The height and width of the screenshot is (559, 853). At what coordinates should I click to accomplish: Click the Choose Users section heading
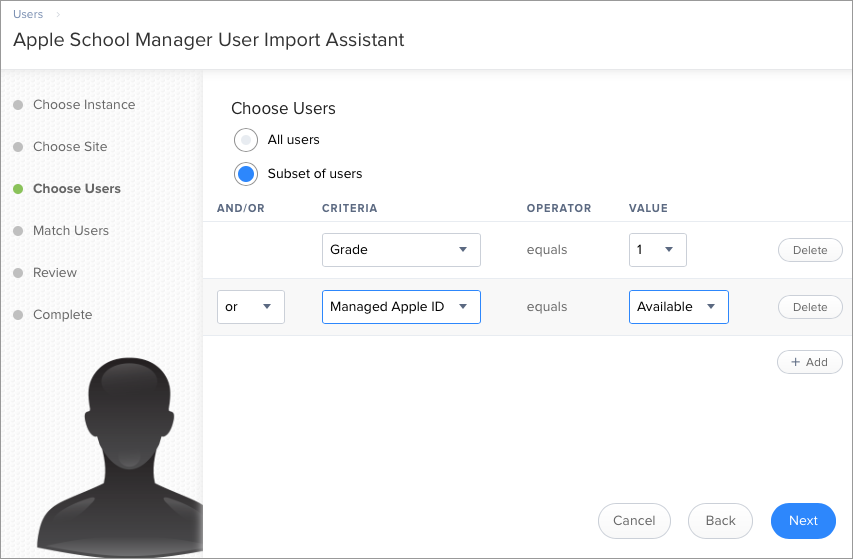pyautogui.click(x=283, y=109)
